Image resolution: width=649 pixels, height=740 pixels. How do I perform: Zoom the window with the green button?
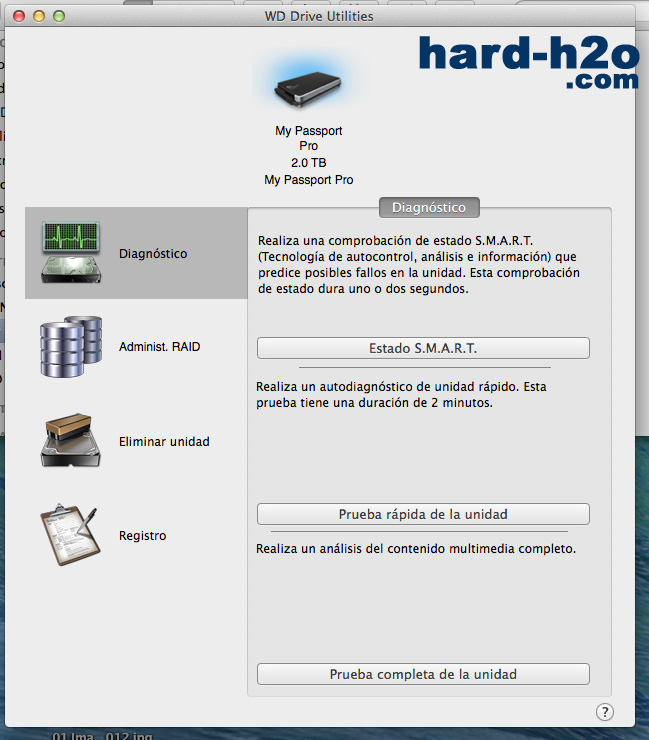click(x=59, y=17)
